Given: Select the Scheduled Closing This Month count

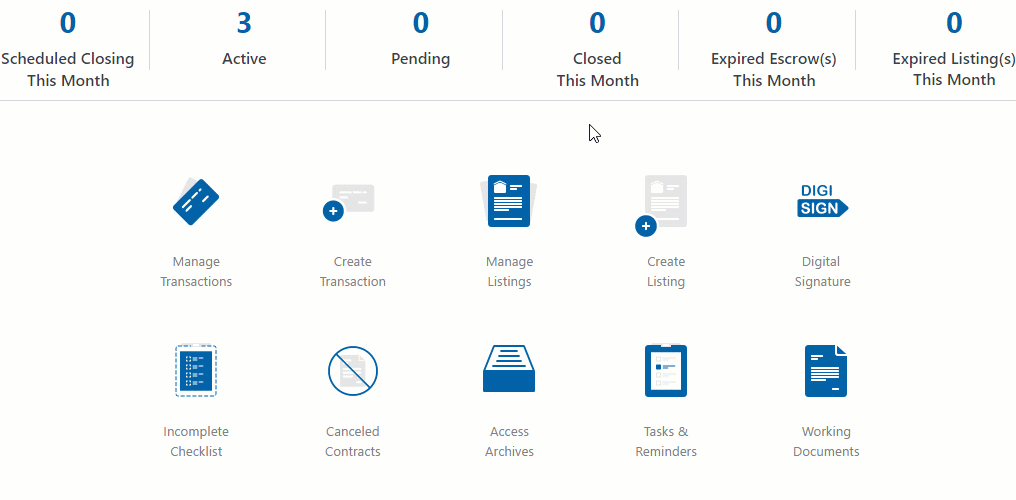Looking at the screenshot, I should point(67,23).
